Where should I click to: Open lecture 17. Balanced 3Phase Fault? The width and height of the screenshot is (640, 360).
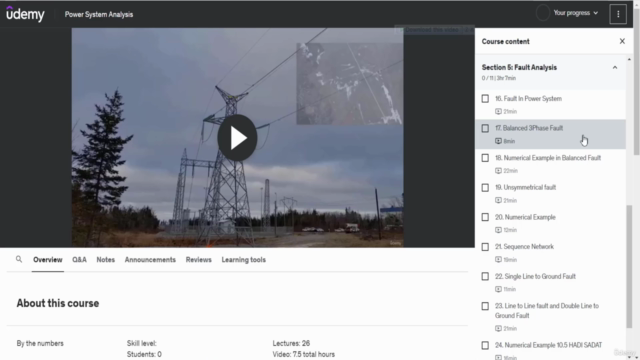550,134
